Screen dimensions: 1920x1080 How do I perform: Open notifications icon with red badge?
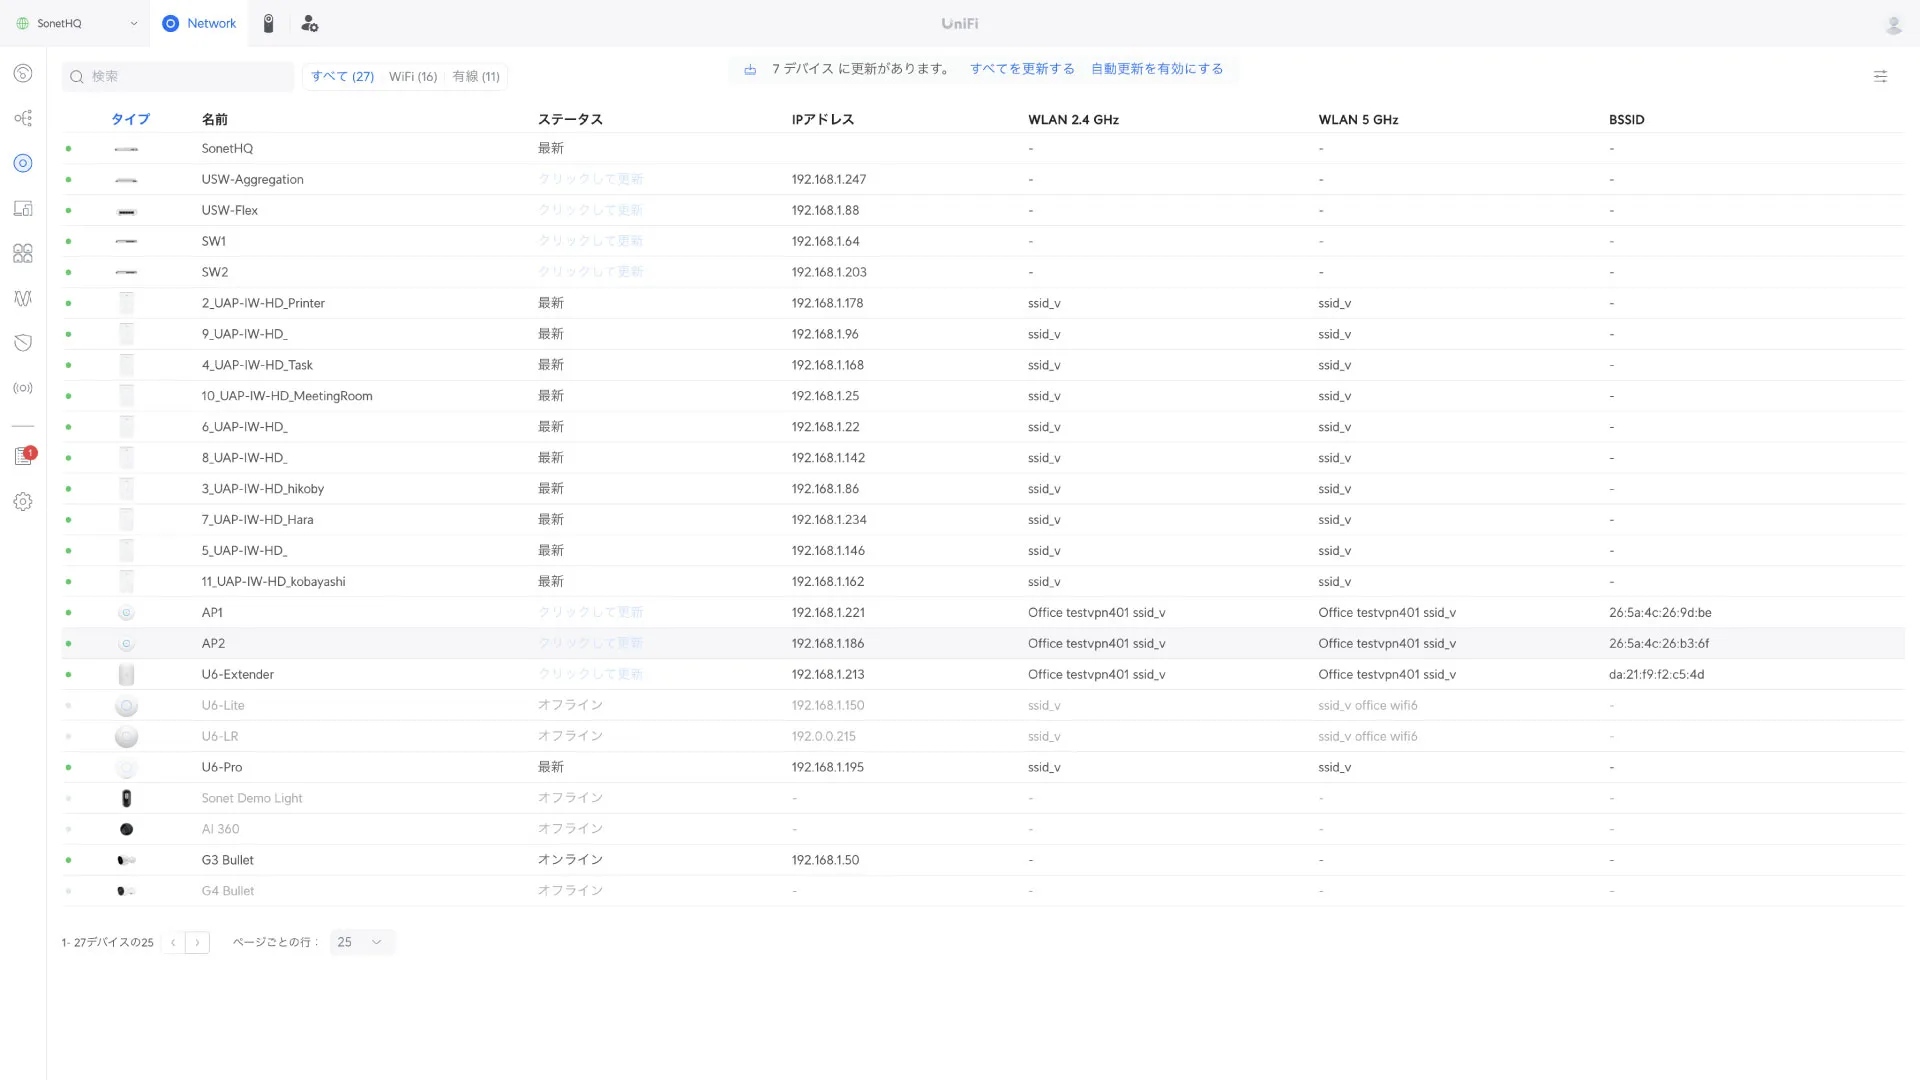[x=24, y=456]
